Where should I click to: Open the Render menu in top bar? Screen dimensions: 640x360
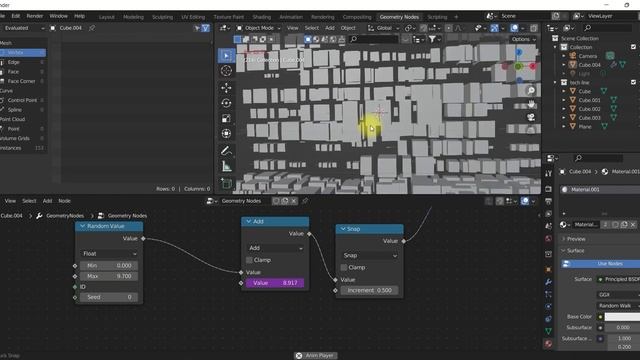[x=35, y=16]
